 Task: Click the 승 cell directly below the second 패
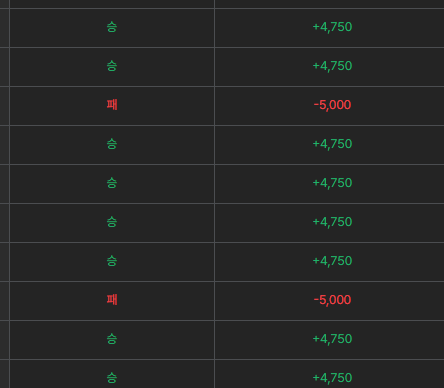(x=112, y=340)
